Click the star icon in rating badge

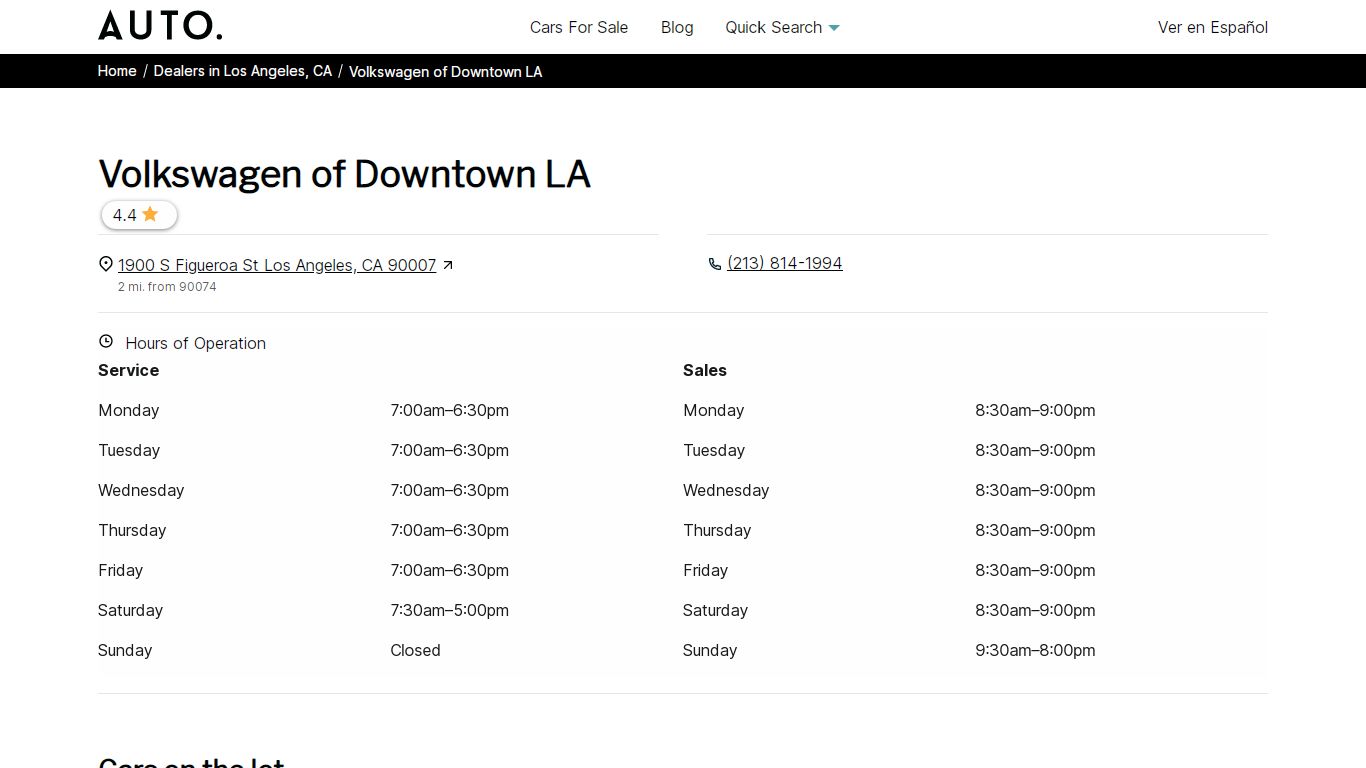[150, 214]
